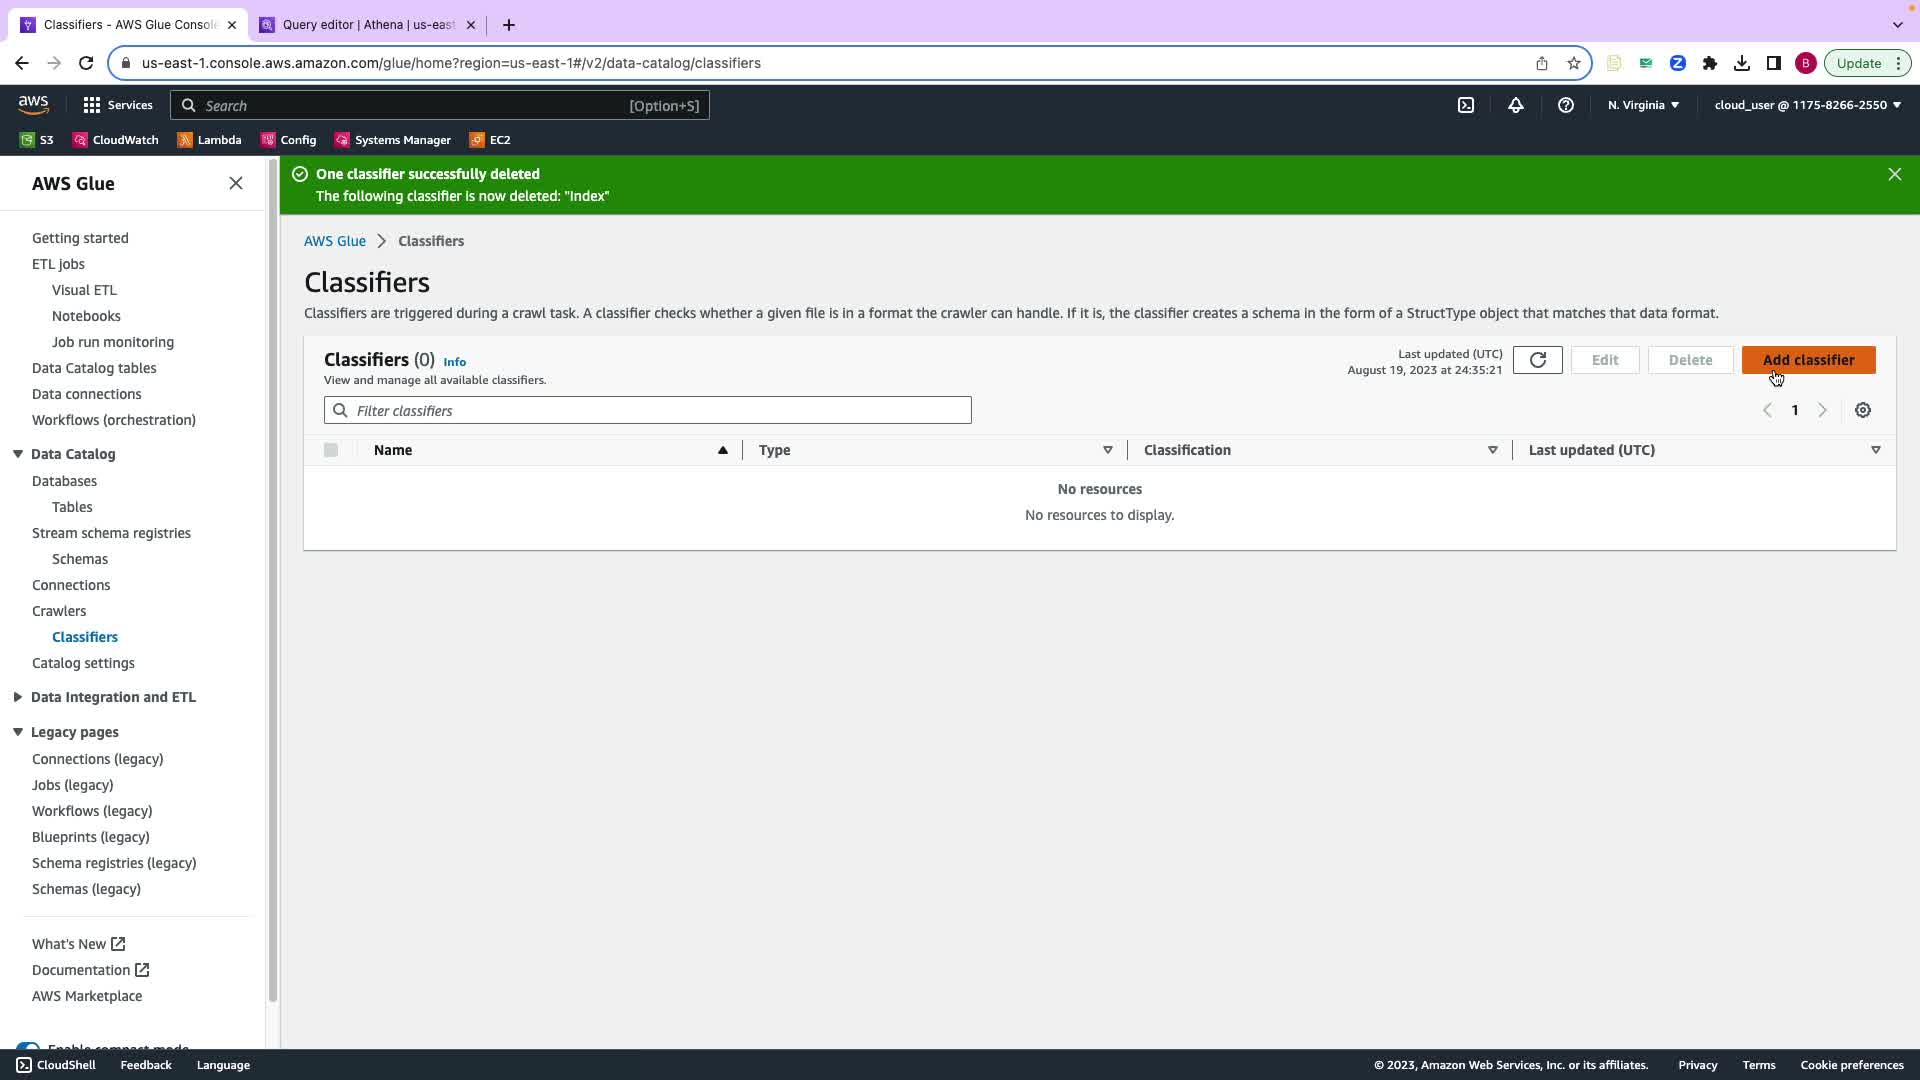
Task: Open table preferences gear icon
Action: pyautogui.click(x=1862, y=410)
